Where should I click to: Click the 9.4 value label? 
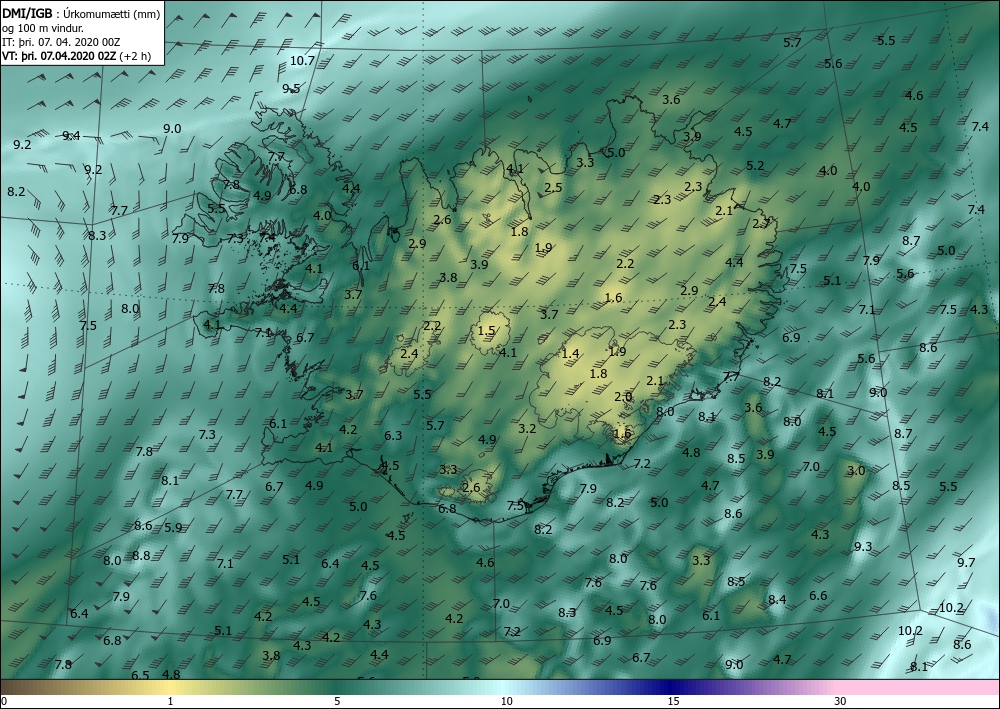71,136
